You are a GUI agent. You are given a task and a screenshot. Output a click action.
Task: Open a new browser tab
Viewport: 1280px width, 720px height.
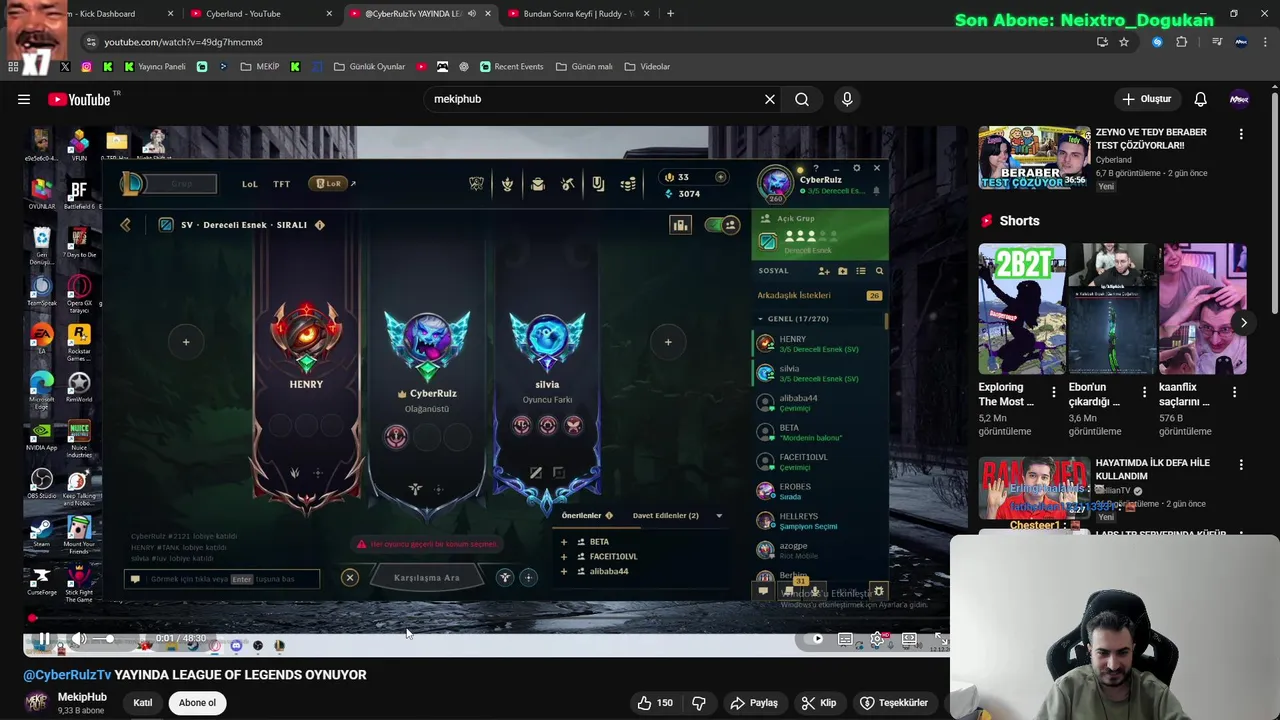tap(670, 14)
